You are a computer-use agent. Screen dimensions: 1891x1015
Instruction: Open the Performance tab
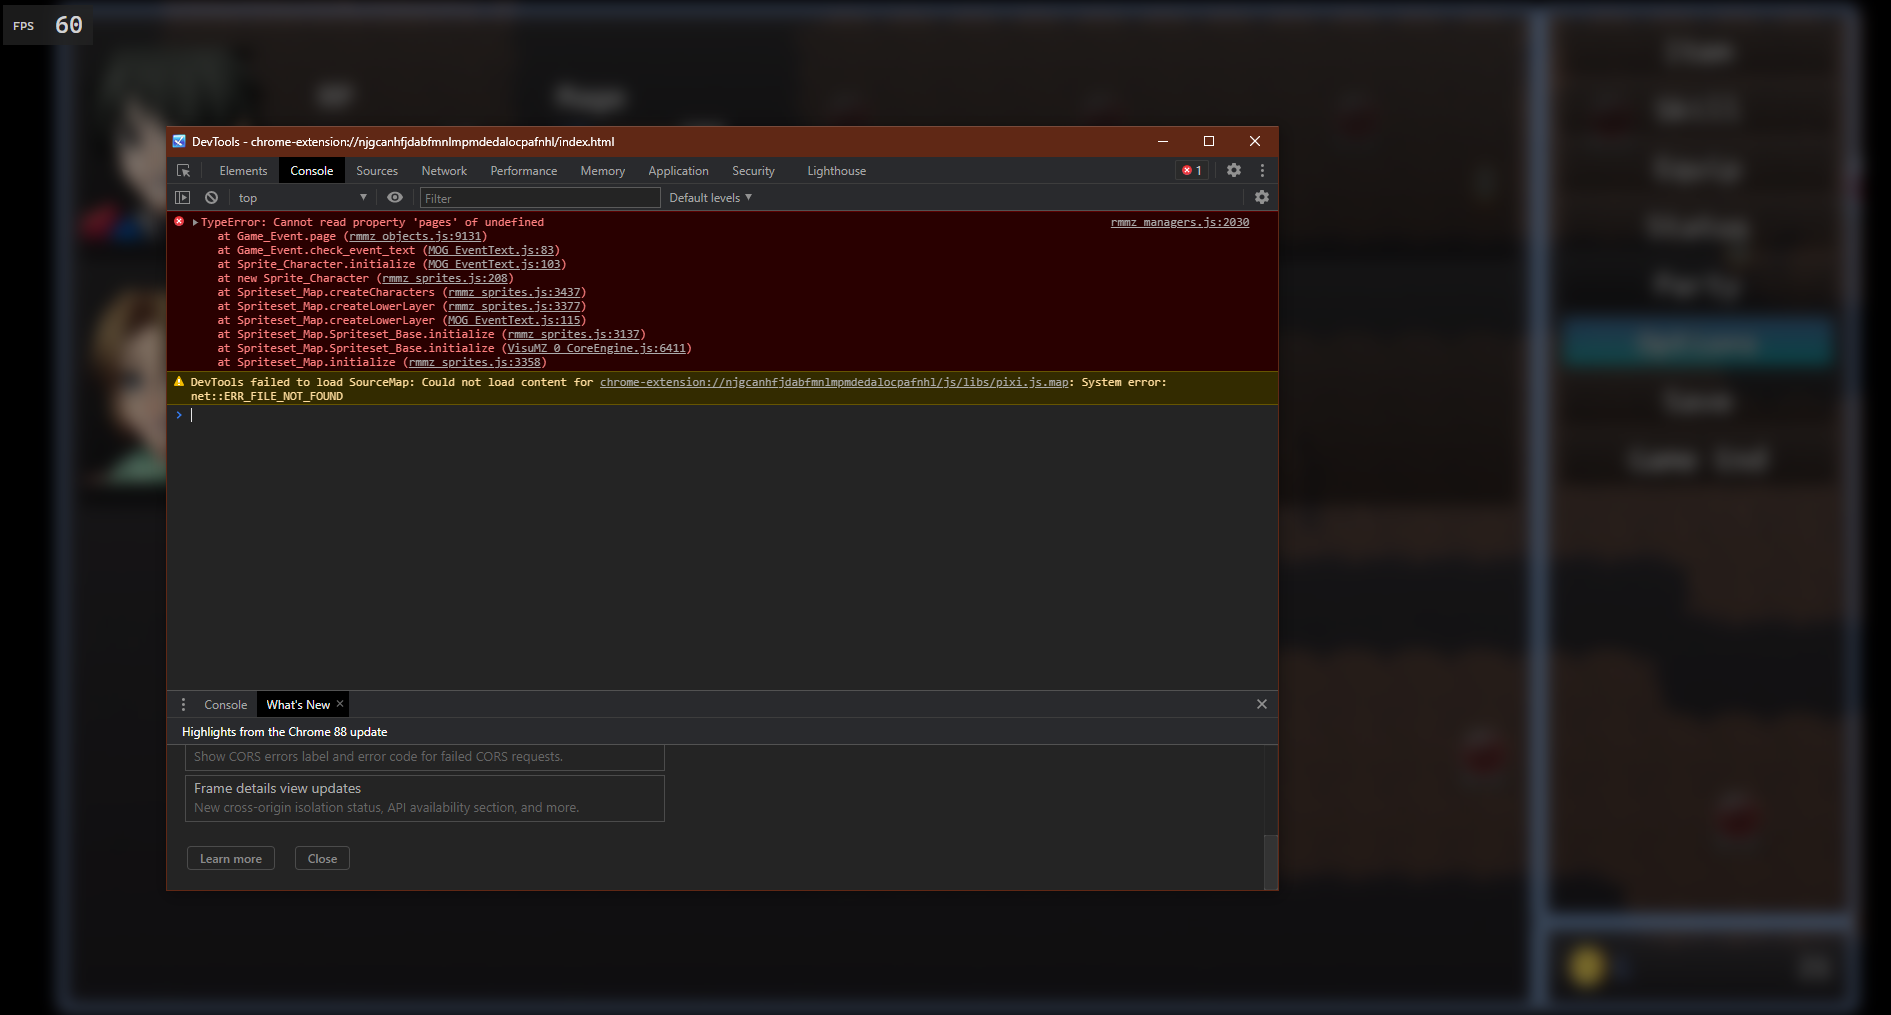[x=524, y=171]
